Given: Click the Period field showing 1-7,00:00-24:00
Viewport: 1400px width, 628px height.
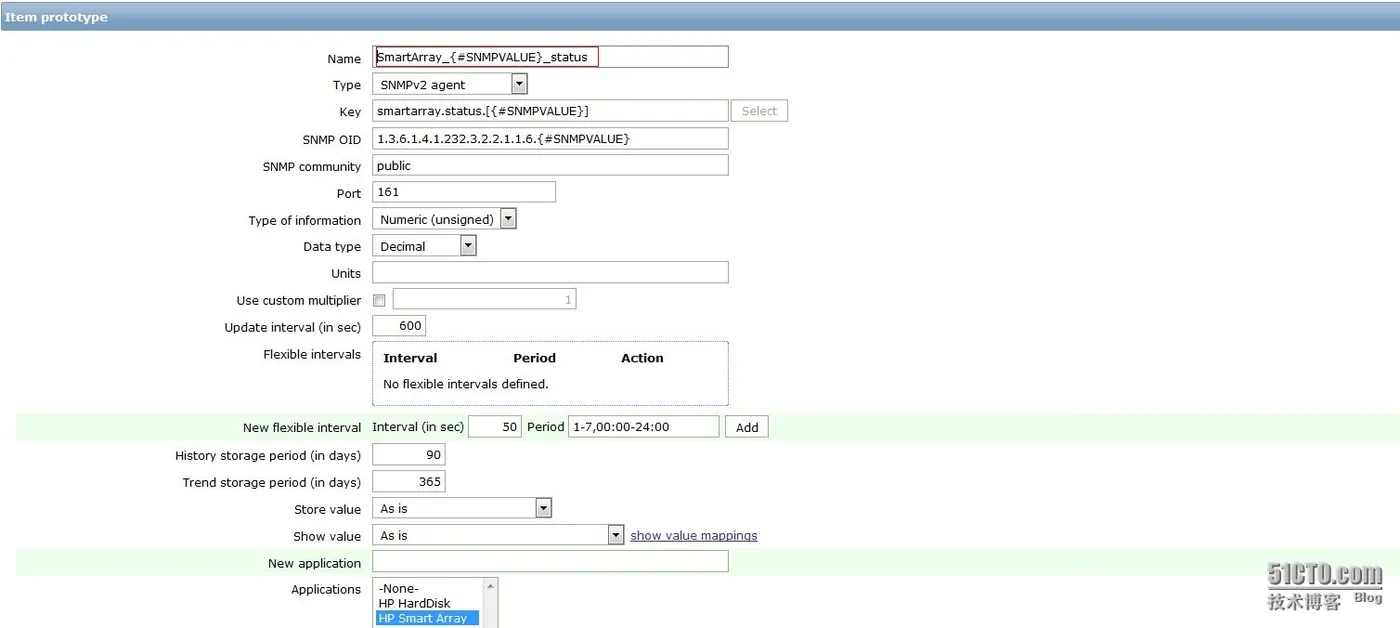Looking at the screenshot, I should tap(643, 427).
